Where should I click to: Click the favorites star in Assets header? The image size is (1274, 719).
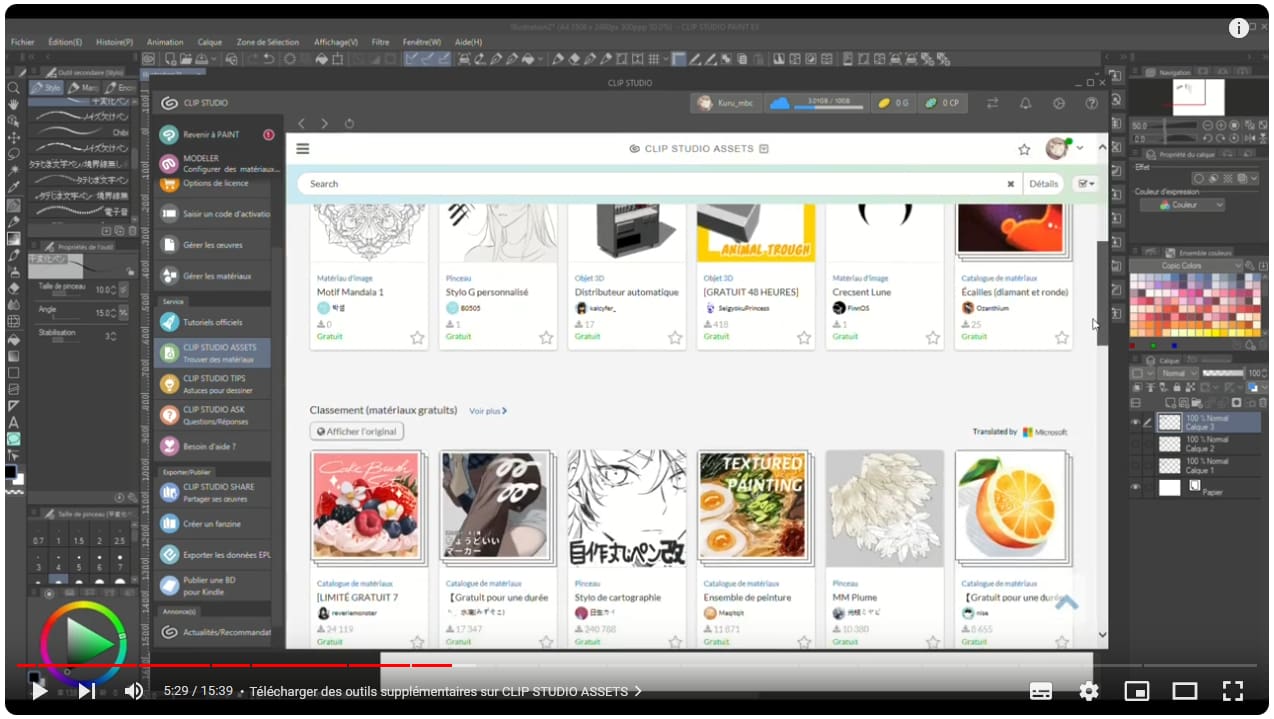(1024, 149)
